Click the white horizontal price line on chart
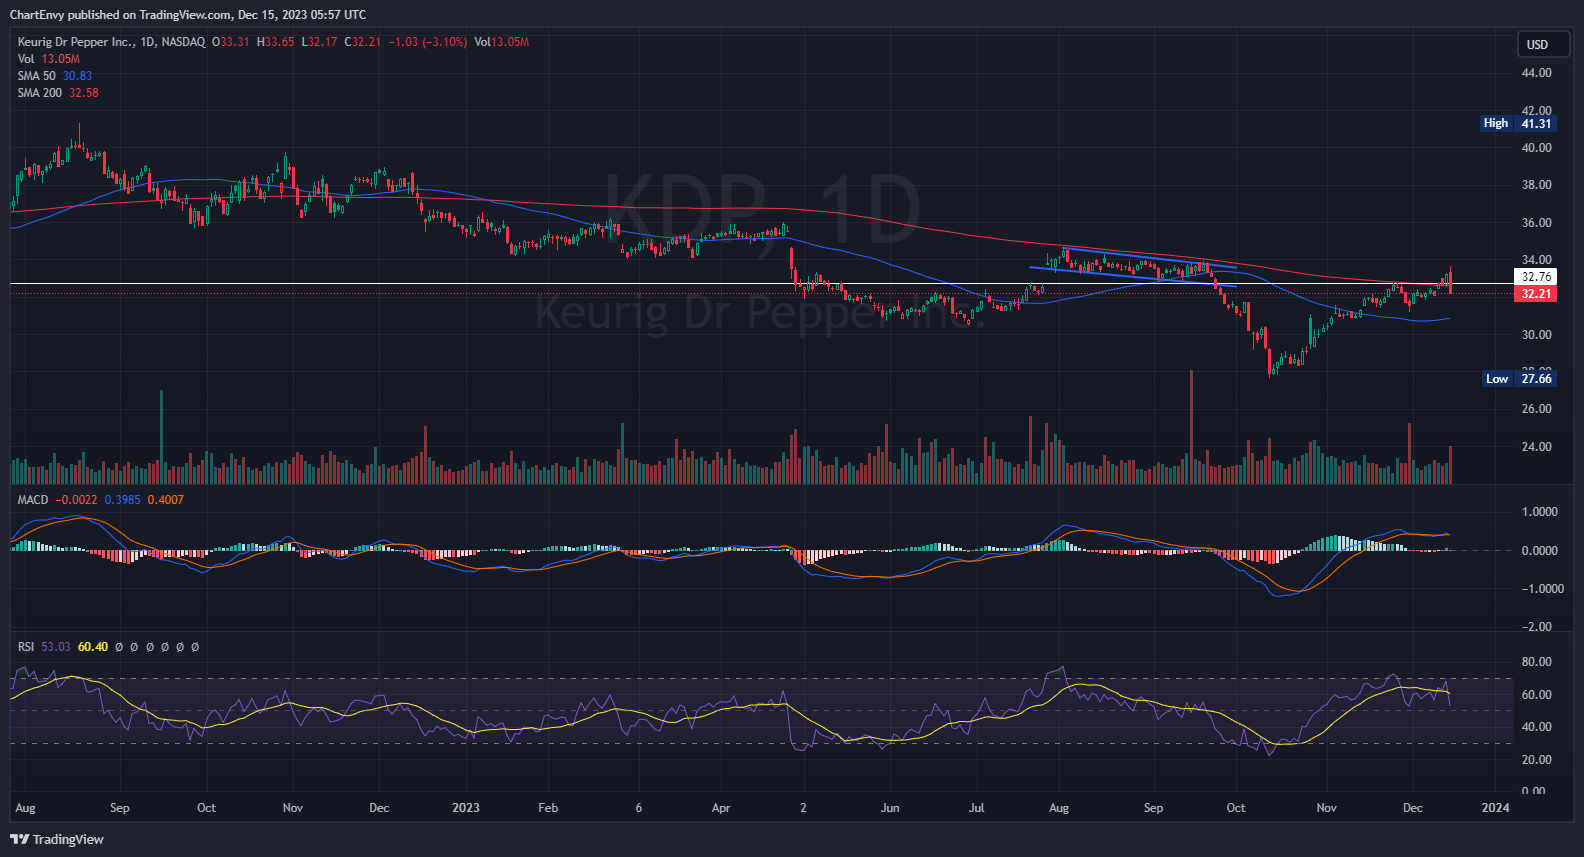1584x857 pixels. pos(760,284)
